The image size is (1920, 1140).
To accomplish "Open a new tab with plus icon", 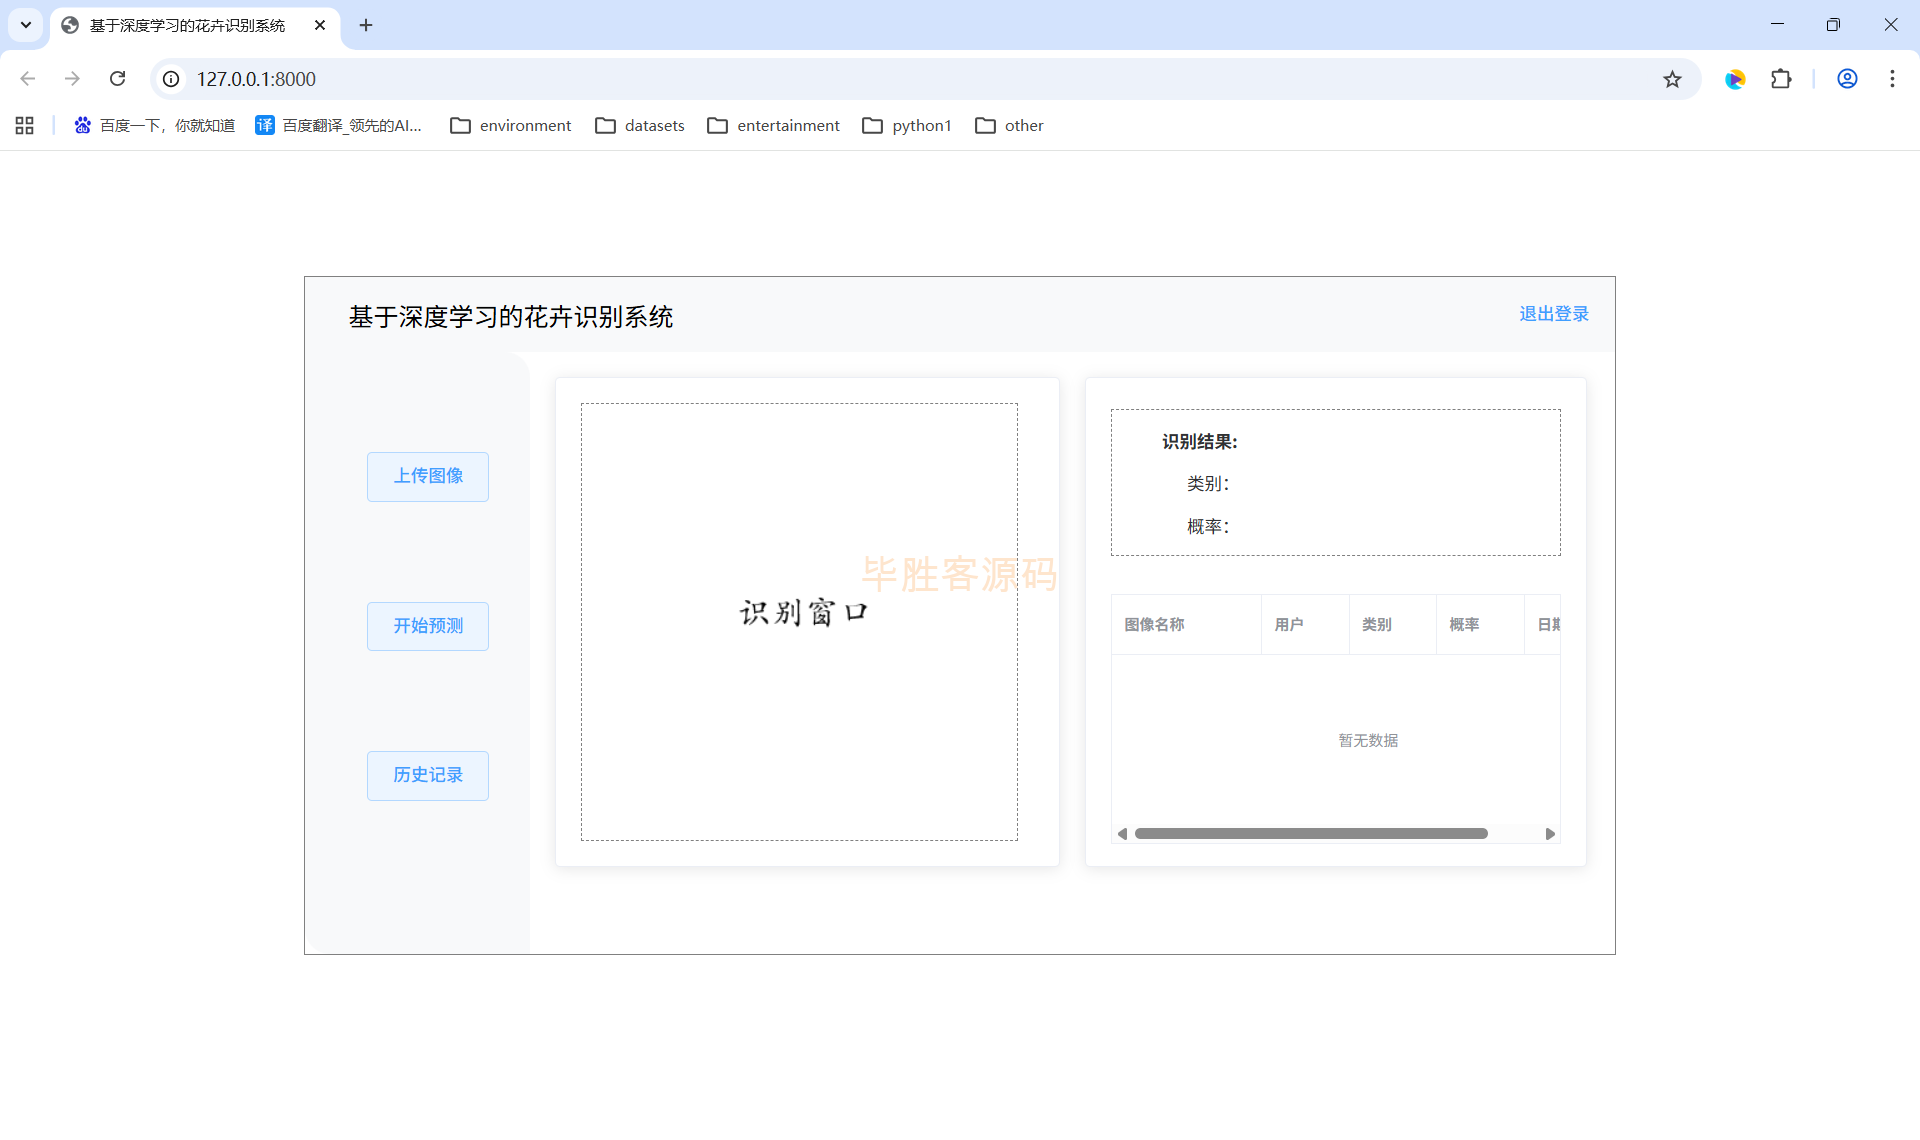I will point(366,25).
